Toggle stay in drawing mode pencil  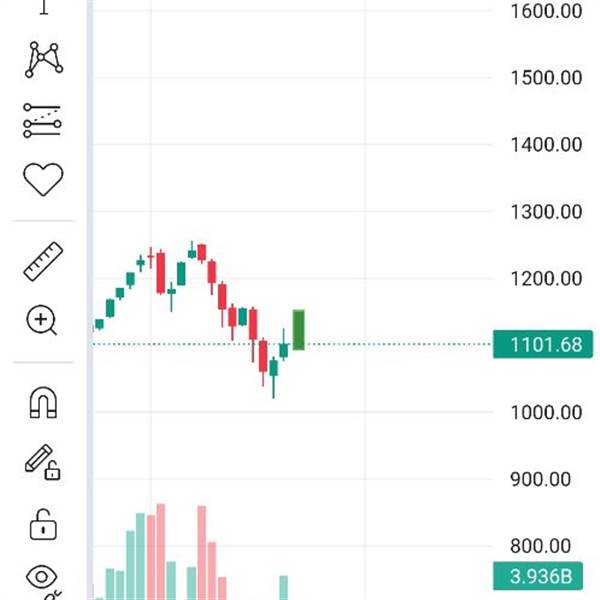pyautogui.click(x=43, y=461)
